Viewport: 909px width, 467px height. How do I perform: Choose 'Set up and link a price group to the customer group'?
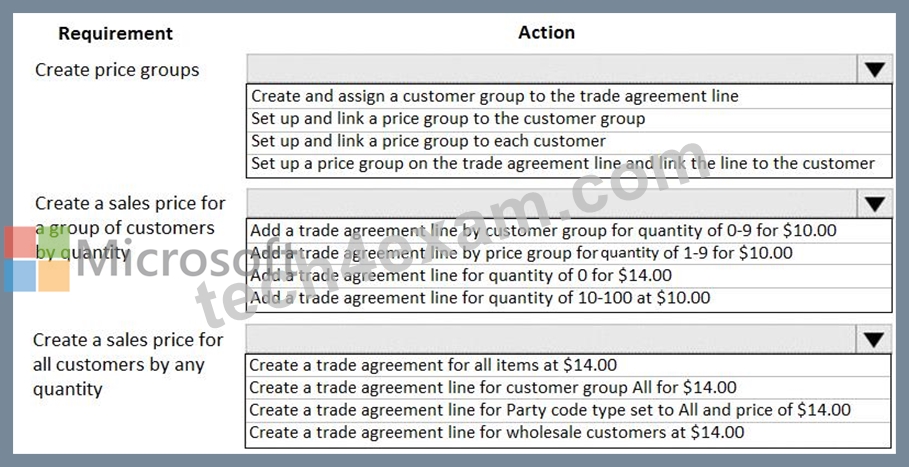pos(569,119)
